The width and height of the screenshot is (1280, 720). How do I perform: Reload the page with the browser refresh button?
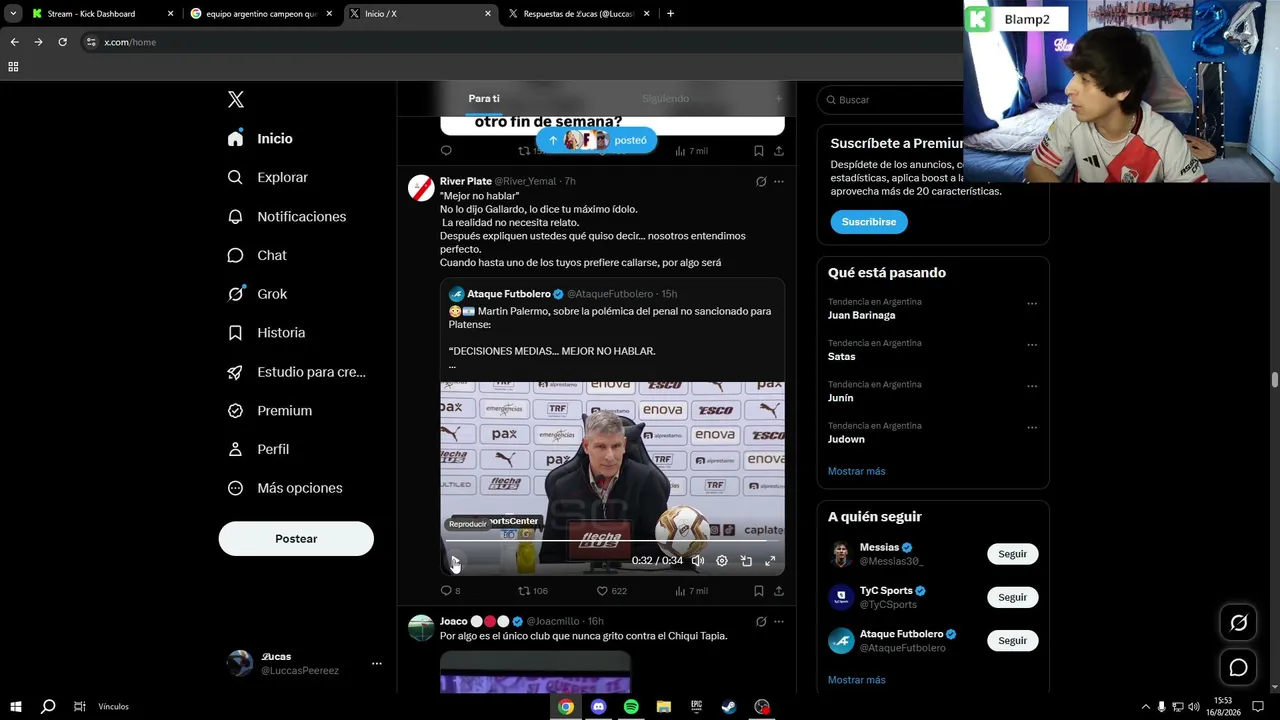pyautogui.click(x=62, y=42)
